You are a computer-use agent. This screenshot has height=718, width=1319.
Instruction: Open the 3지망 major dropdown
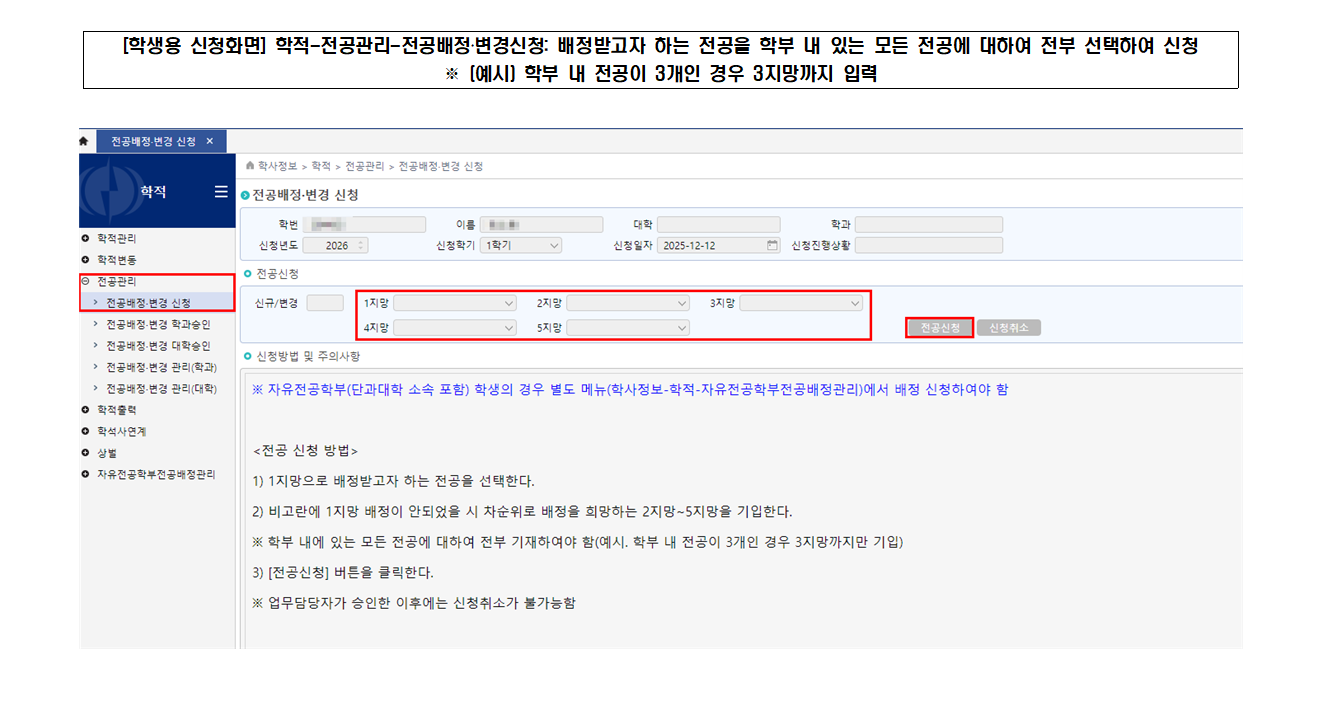click(x=801, y=303)
